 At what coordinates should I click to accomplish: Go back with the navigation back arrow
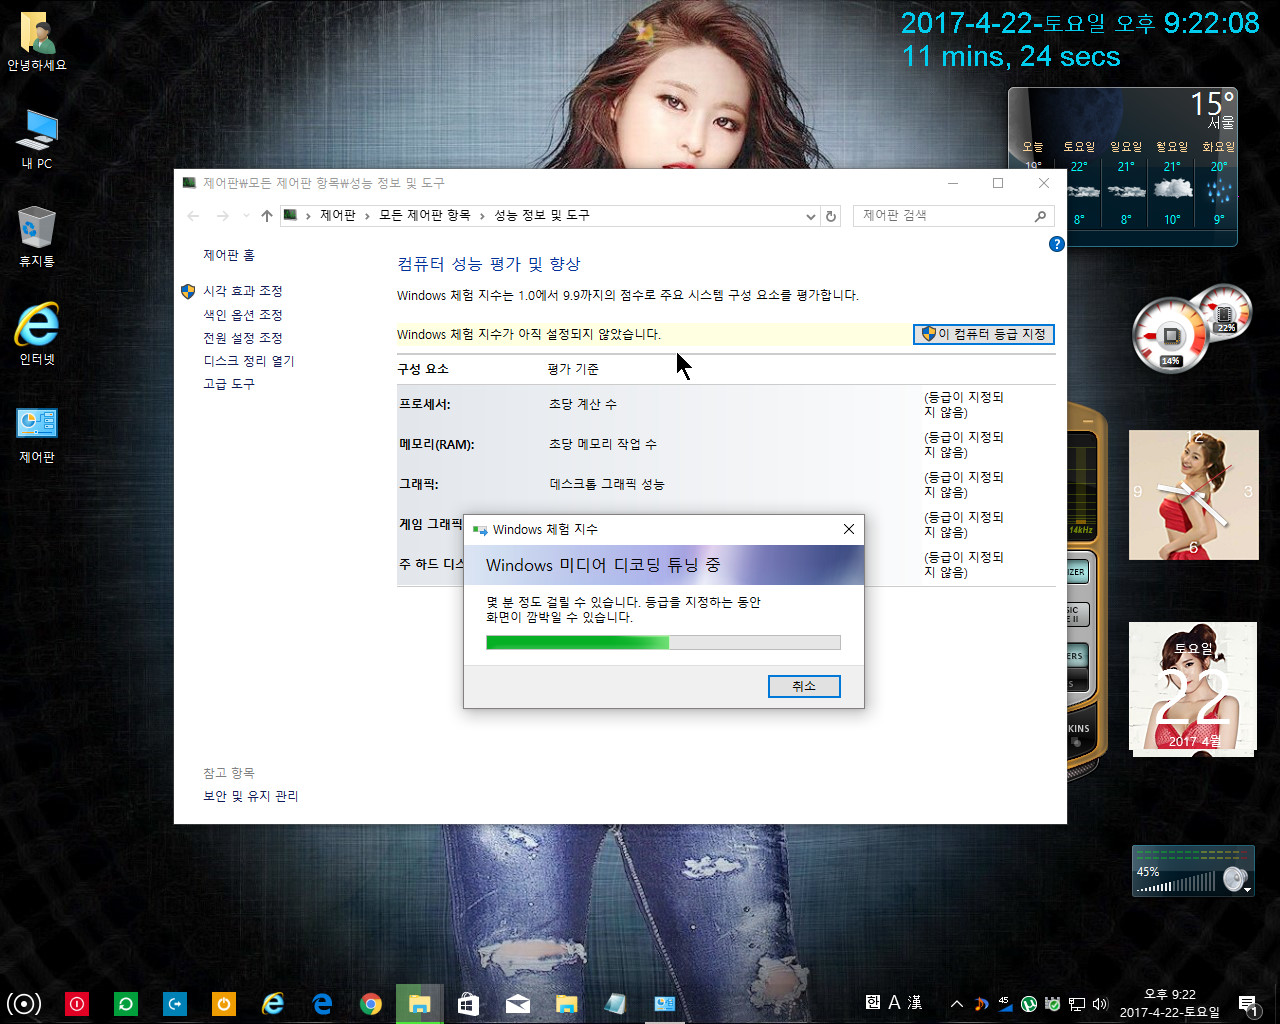(194, 216)
